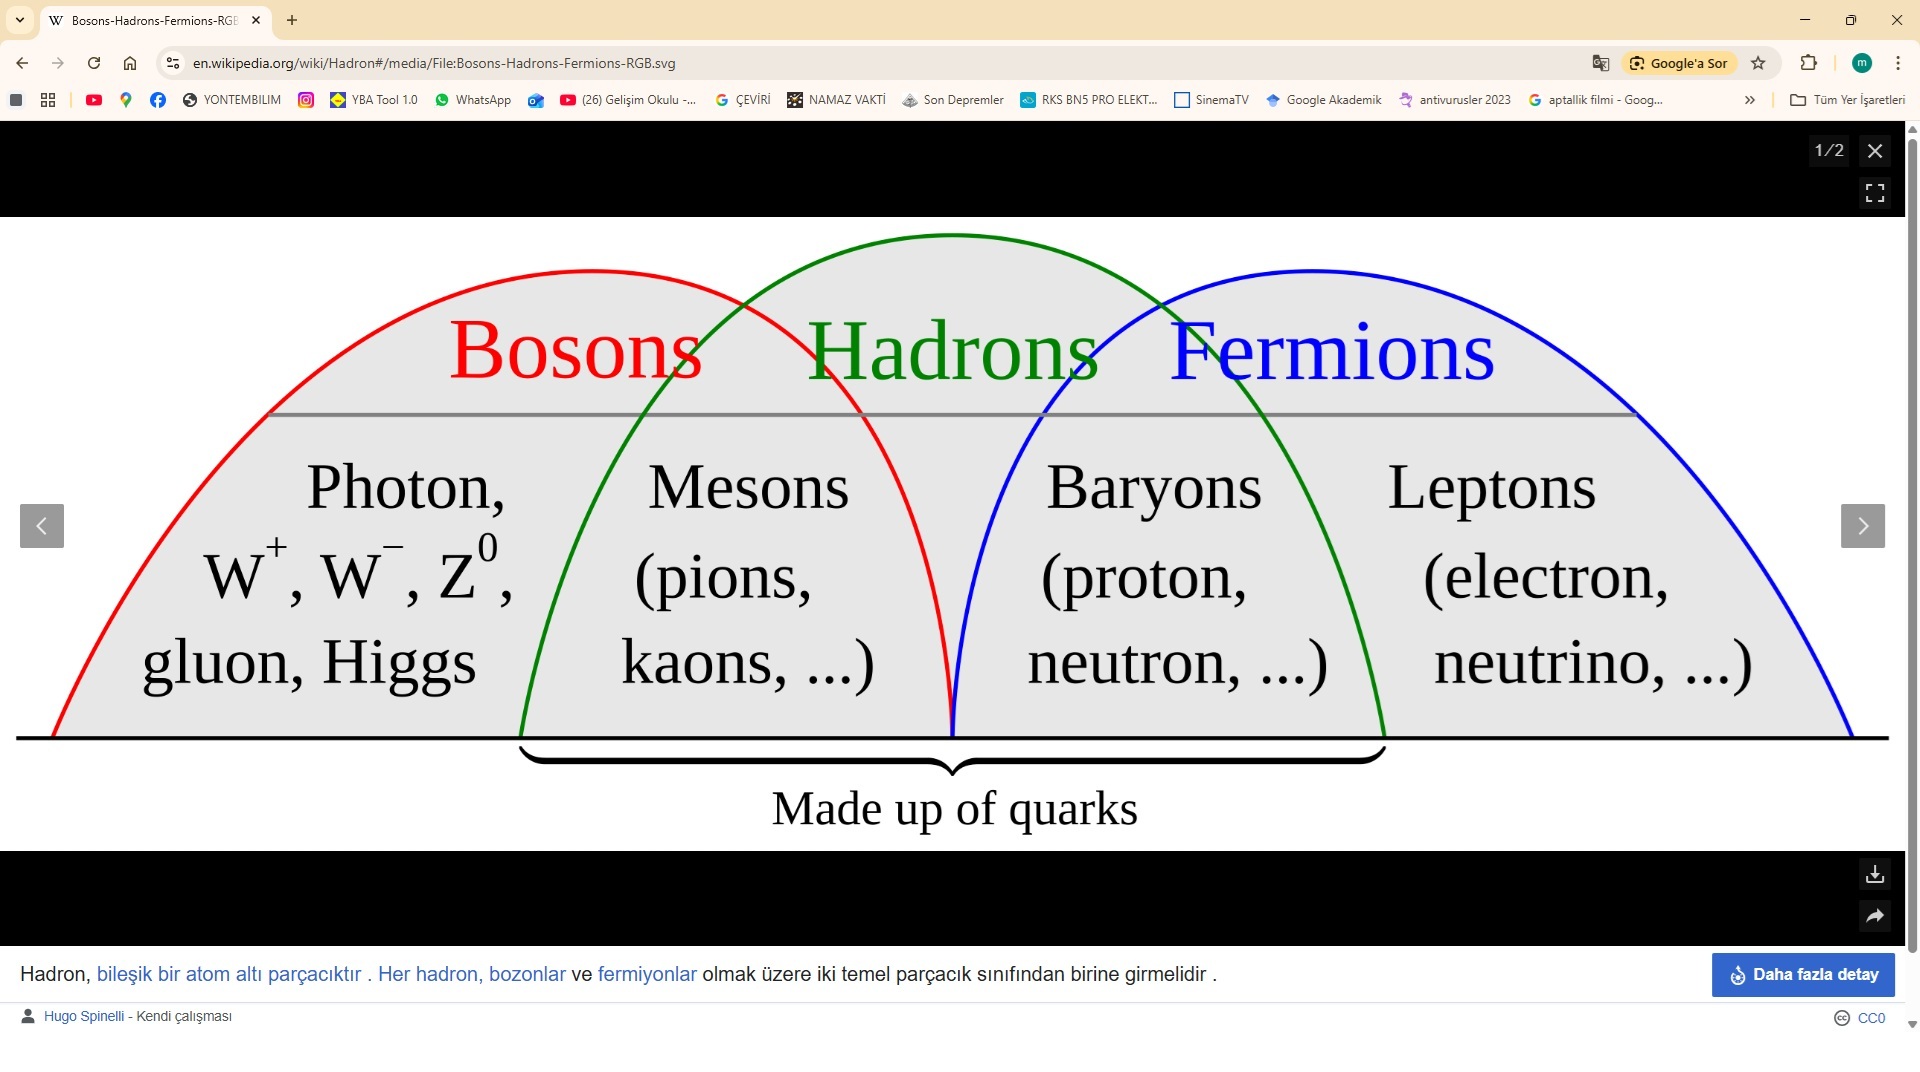Open Hugo Spinelli author link
1920x1072 pixels.
point(84,1016)
